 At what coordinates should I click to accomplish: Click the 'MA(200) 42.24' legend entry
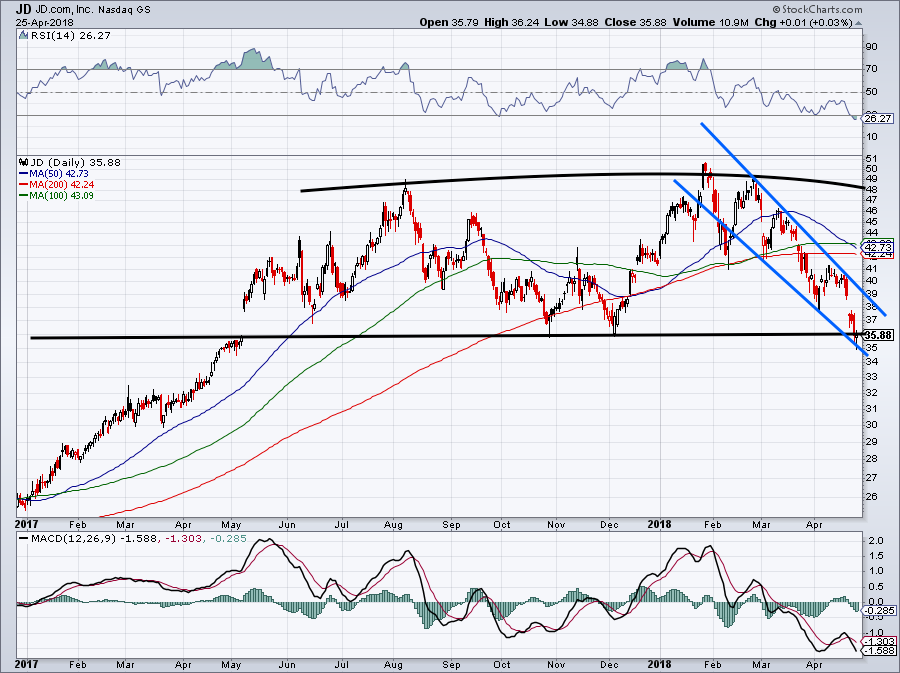pos(61,185)
